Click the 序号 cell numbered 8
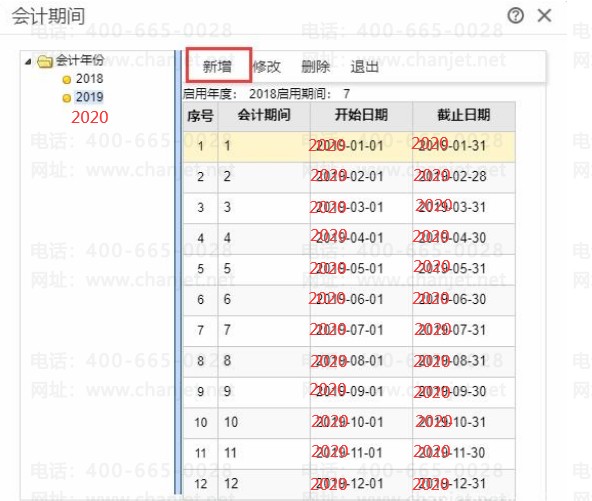592x501 pixels. tap(200, 361)
